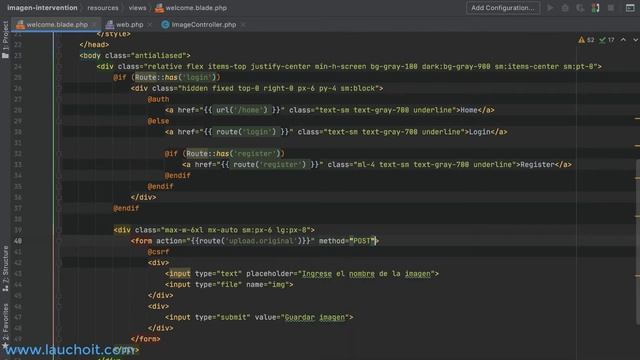Click Register anchor link text in code
This screenshot has height=360, width=640.
pos(537,164)
